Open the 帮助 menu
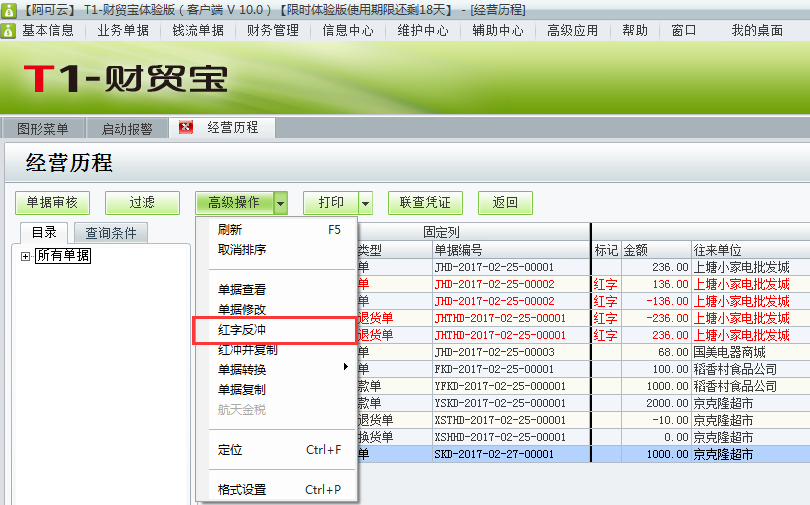Viewport: 810px width, 505px height. [x=635, y=30]
